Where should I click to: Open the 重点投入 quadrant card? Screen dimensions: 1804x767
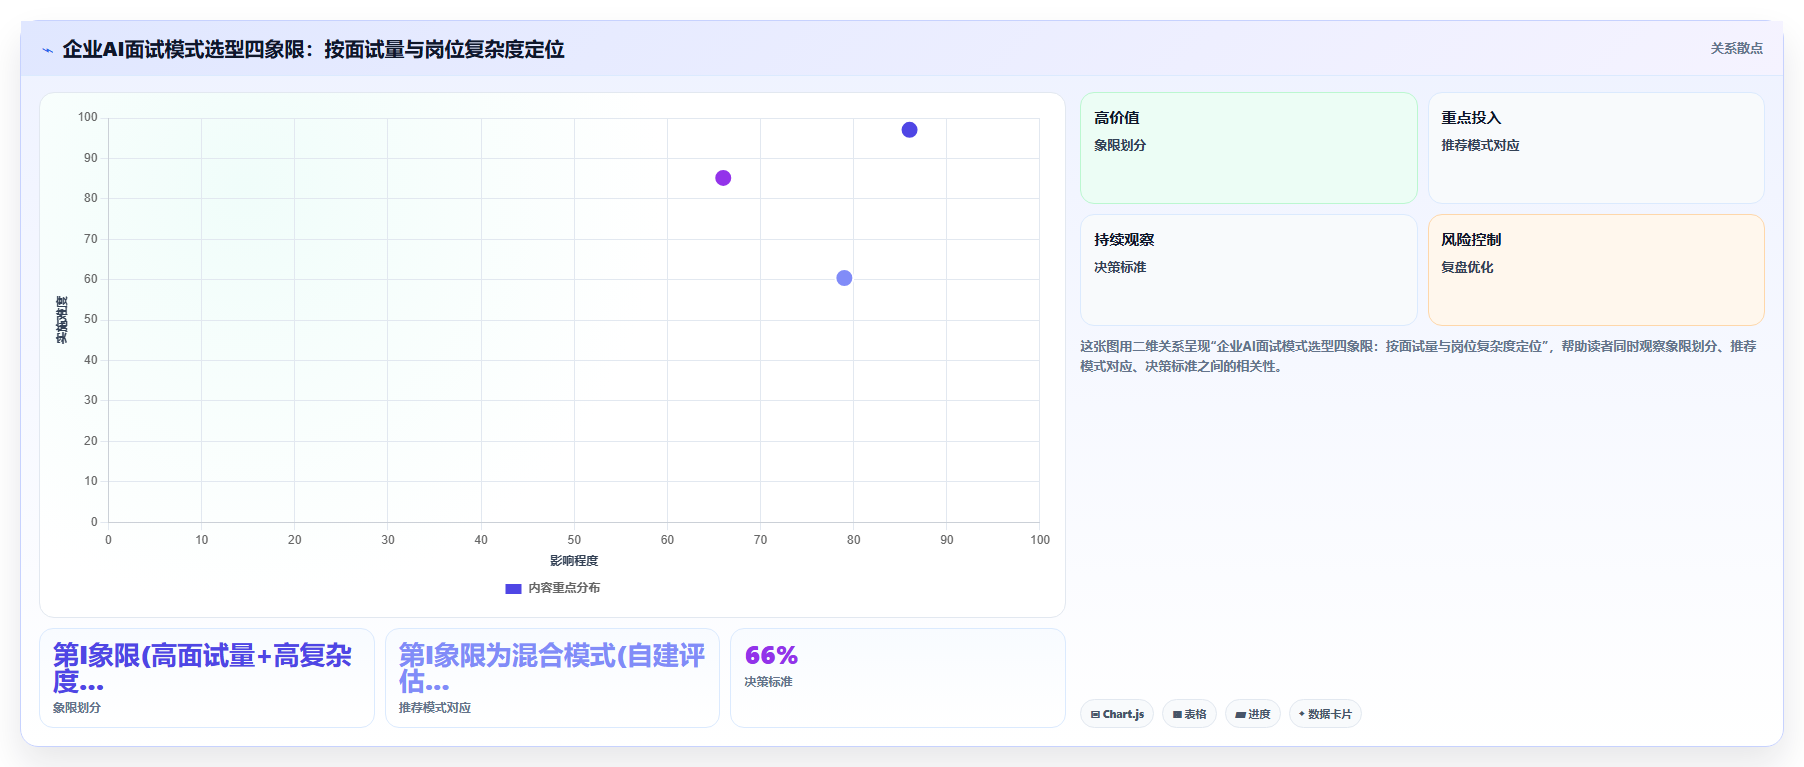click(x=1596, y=148)
